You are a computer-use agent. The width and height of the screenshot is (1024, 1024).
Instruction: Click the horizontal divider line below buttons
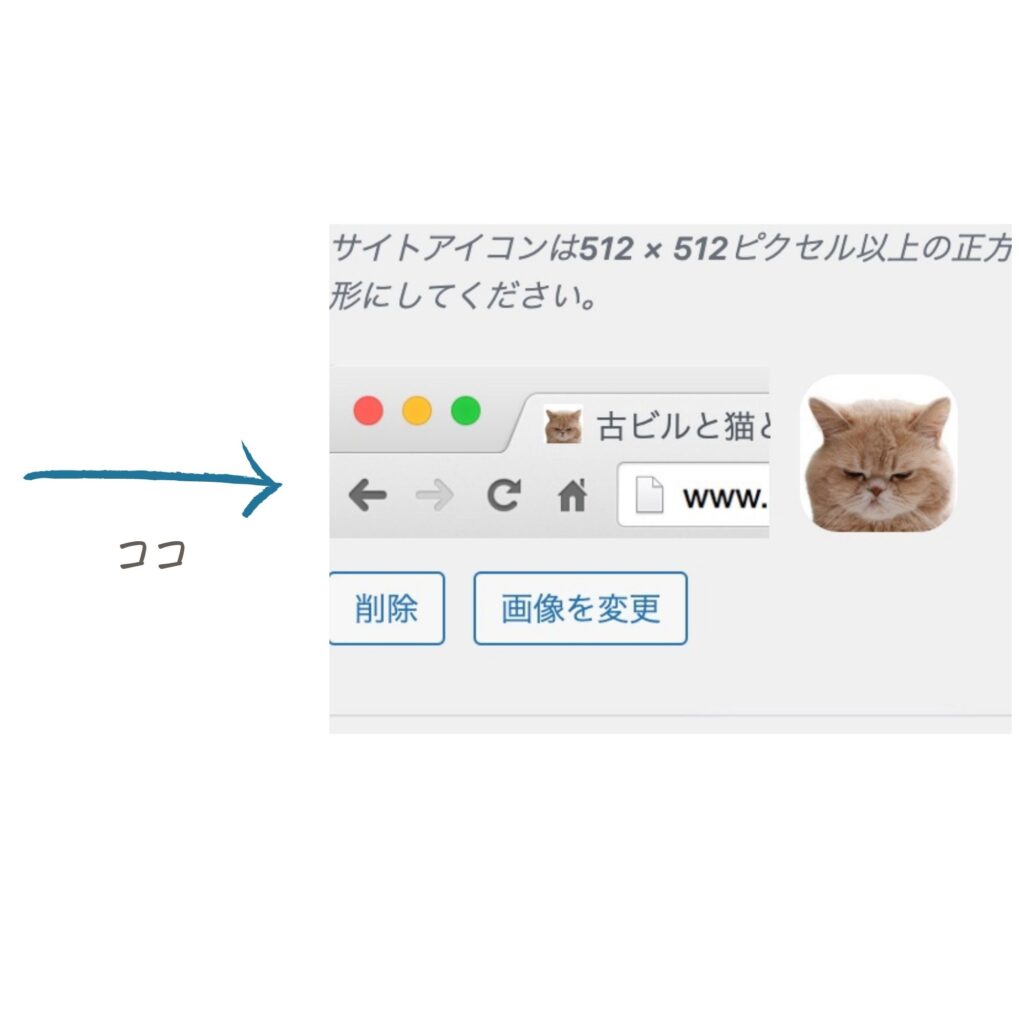click(x=671, y=716)
